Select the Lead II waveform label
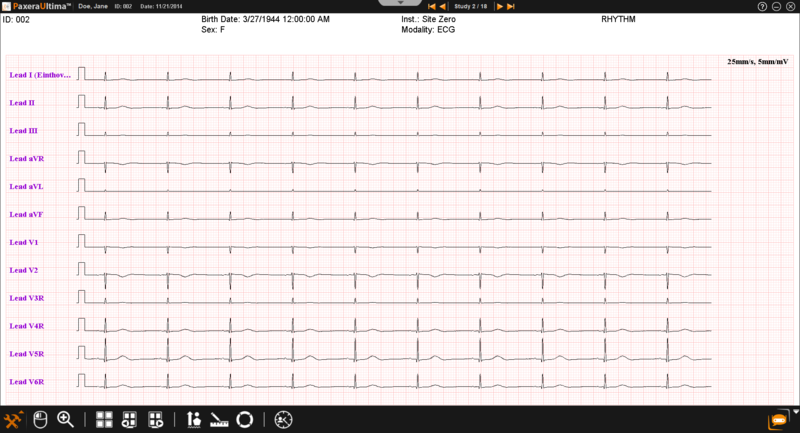 [x=22, y=103]
